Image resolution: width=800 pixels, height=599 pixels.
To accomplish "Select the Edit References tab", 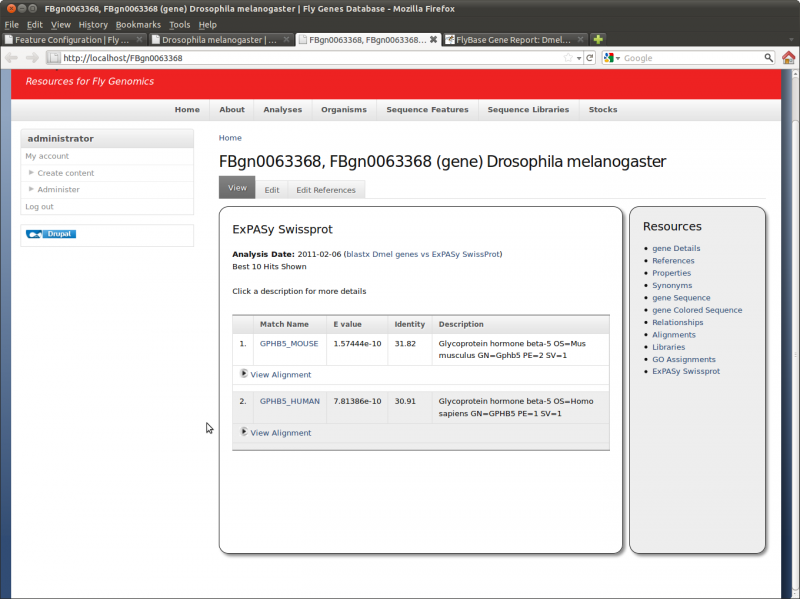I will tap(326, 190).
